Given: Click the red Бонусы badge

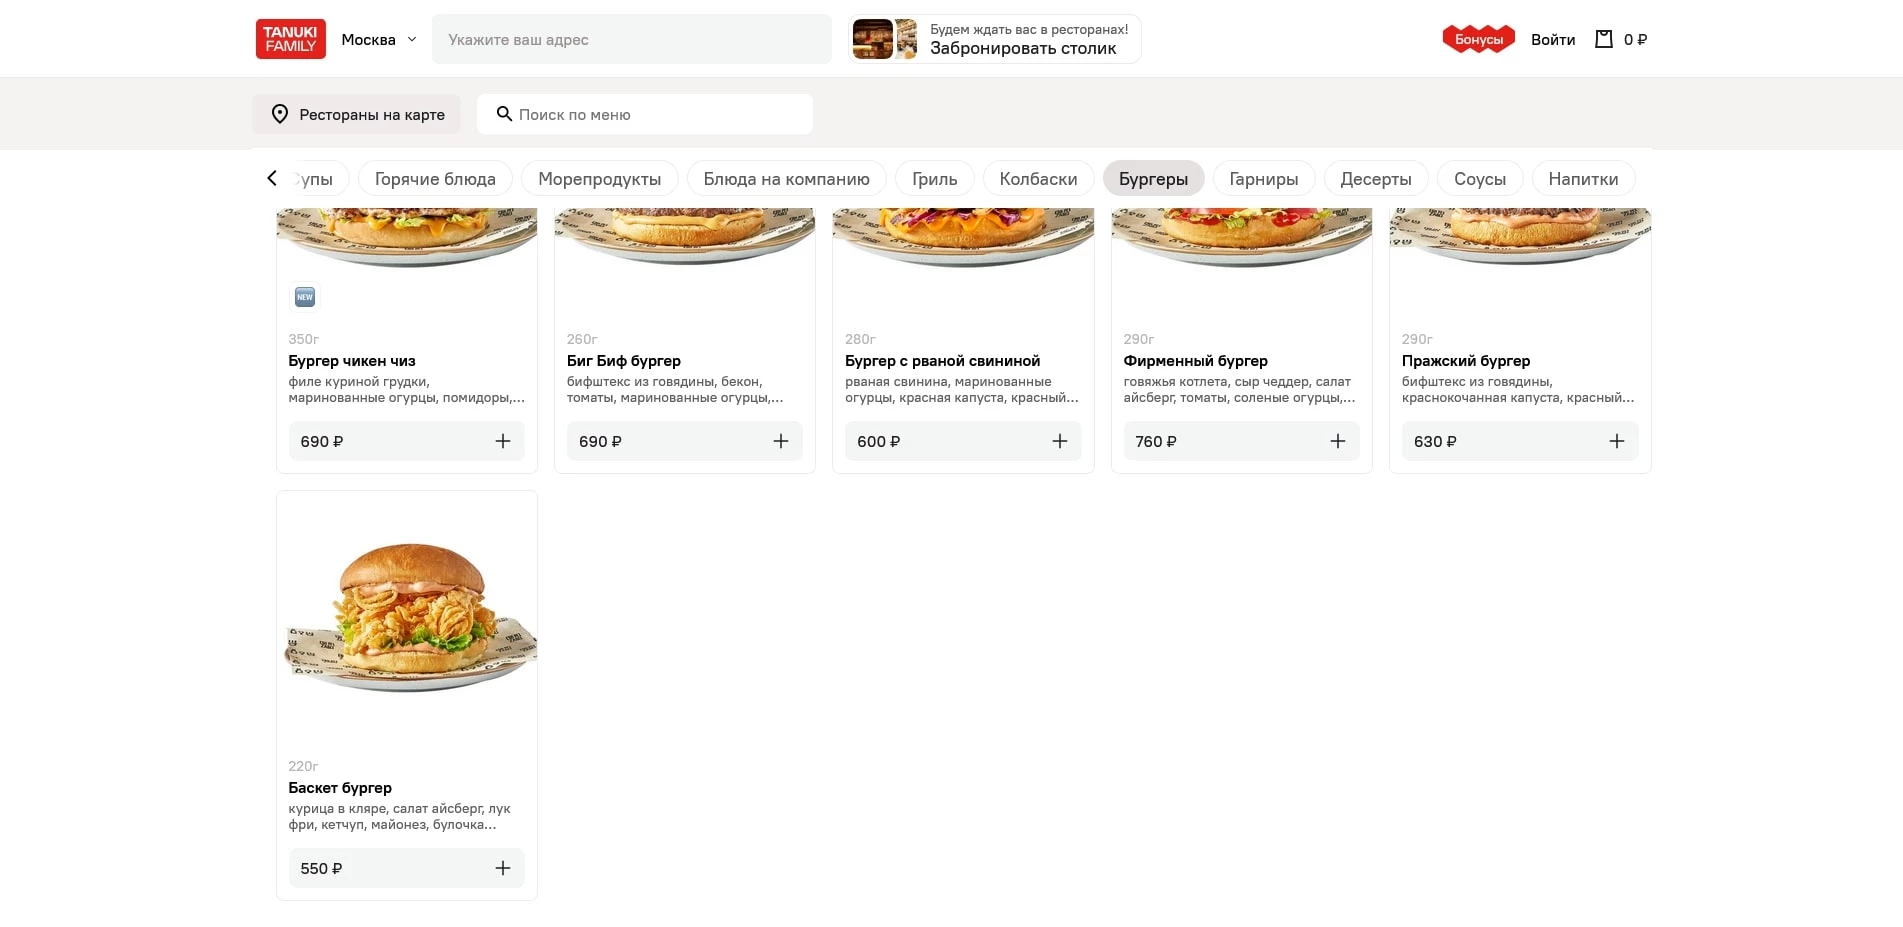Looking at the screenshot, I should pyautogui.click(x=1478, y=39).
